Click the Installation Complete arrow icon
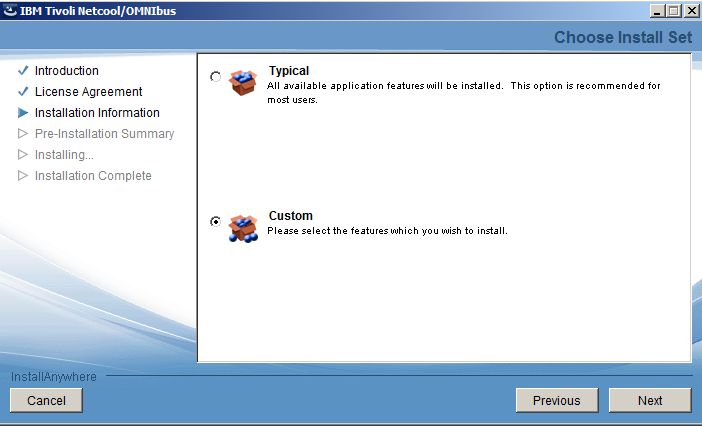The height and width of the screenshot is (426, 702). 23,175
